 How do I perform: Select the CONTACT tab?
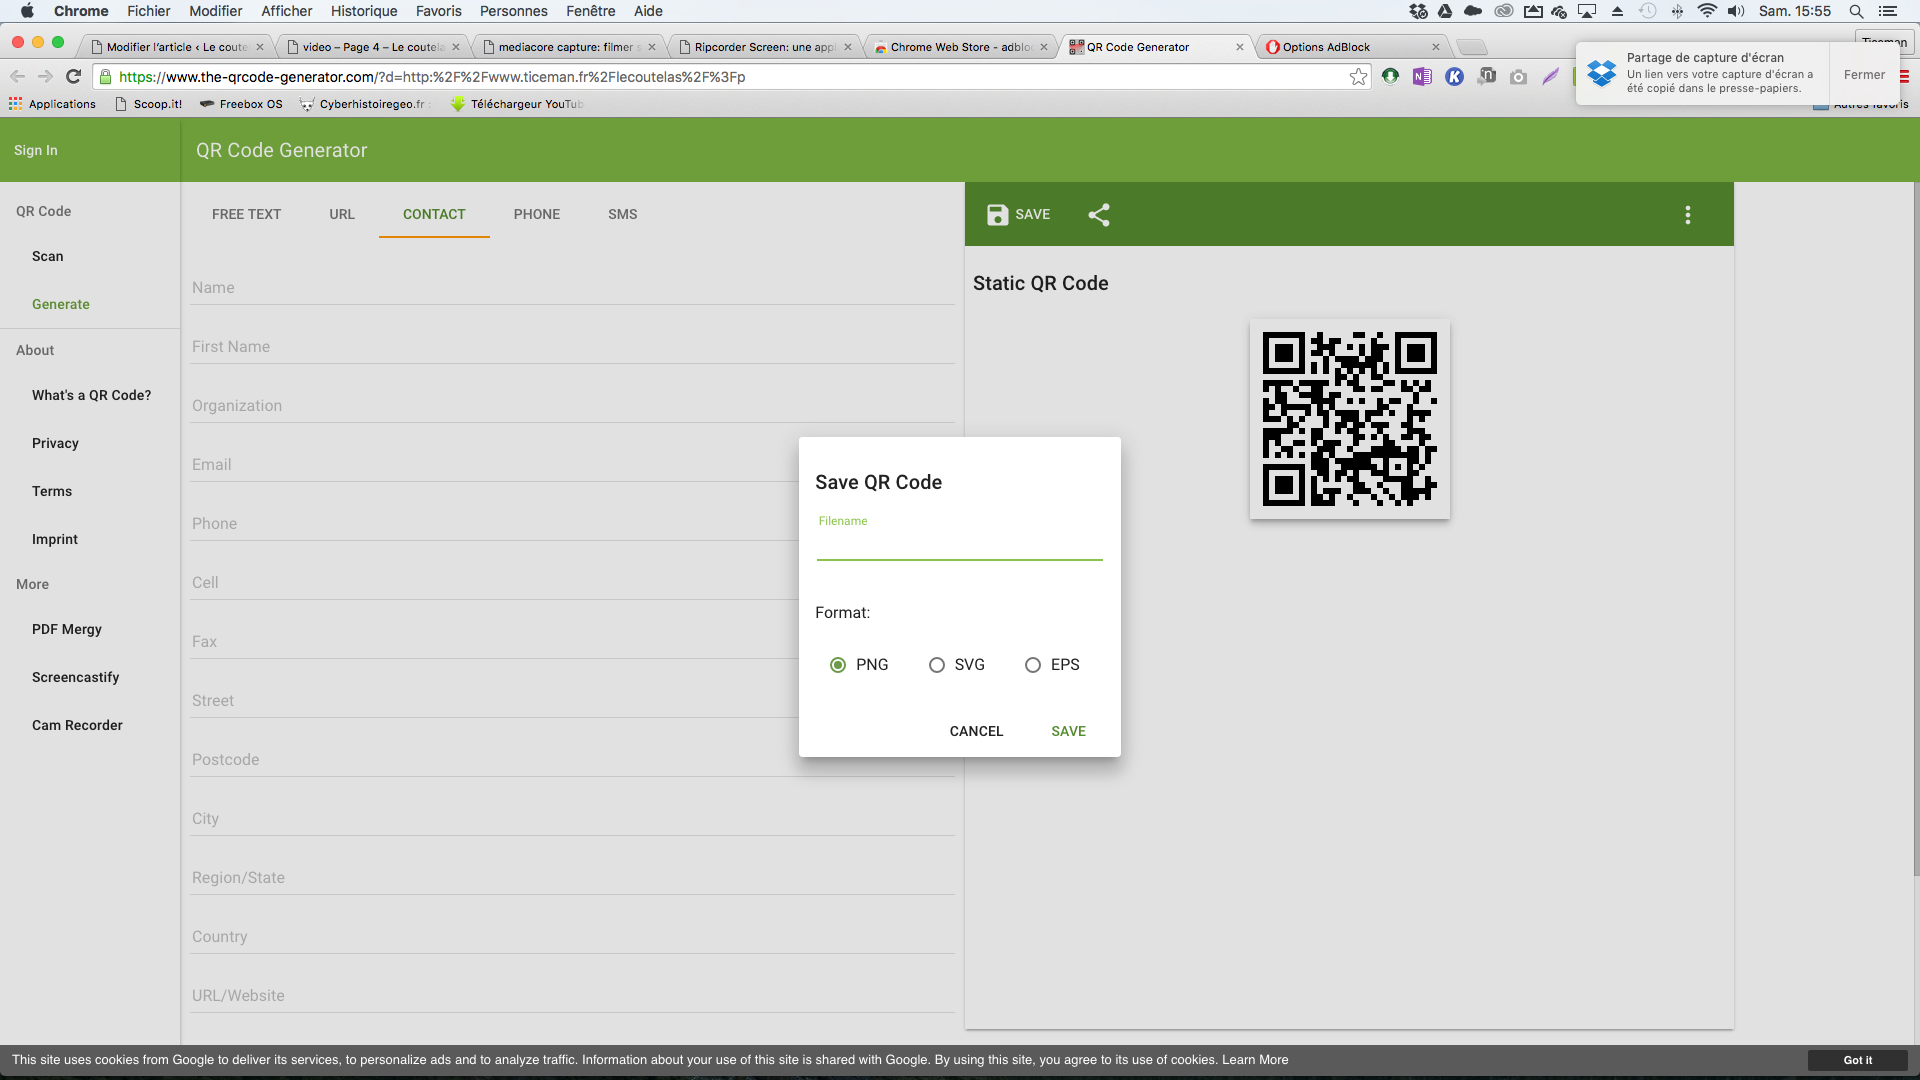[434, 214]
